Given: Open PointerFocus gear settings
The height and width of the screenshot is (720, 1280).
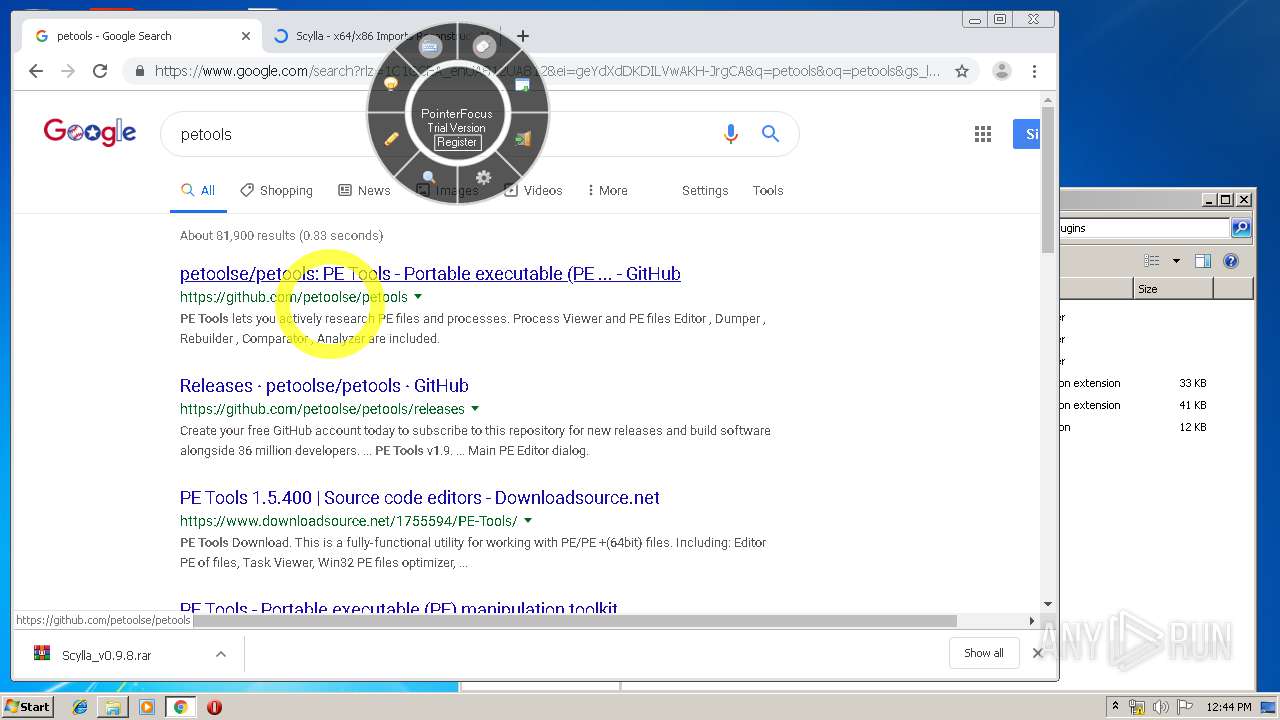Looking at the screenshot, I should click(483, 178).
